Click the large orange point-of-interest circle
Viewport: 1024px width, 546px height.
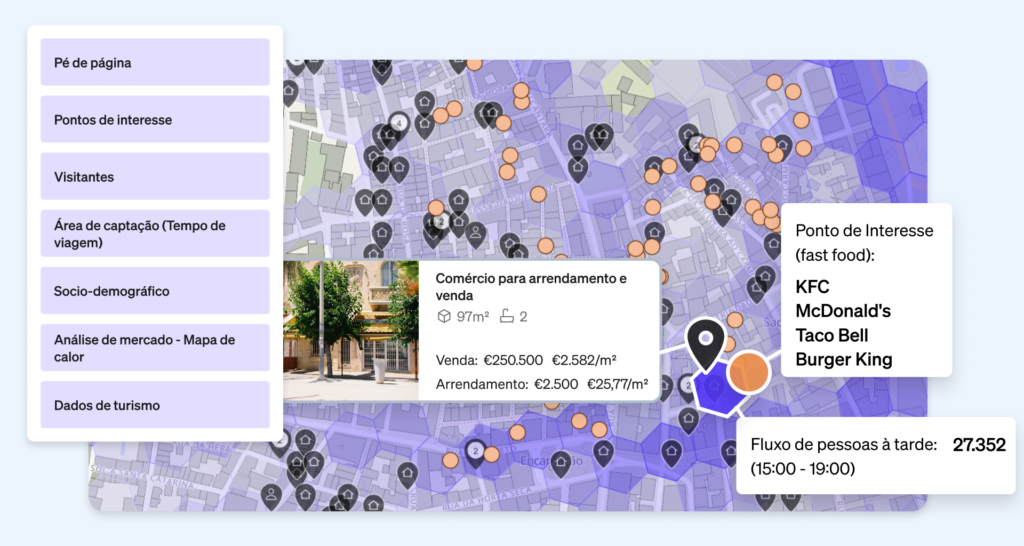(748, 372)
